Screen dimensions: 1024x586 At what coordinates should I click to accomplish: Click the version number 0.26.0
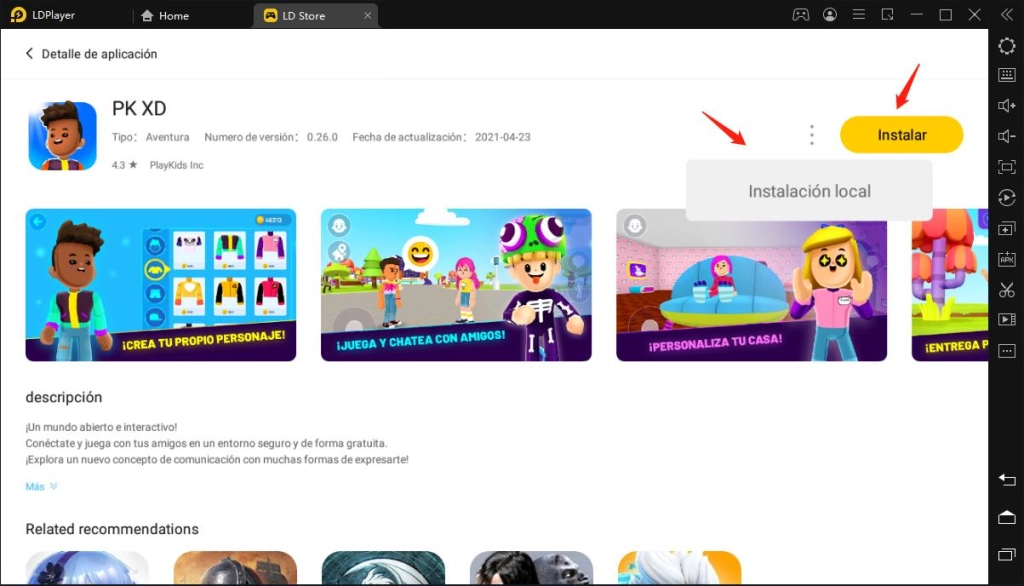click(x=322, y=137)
